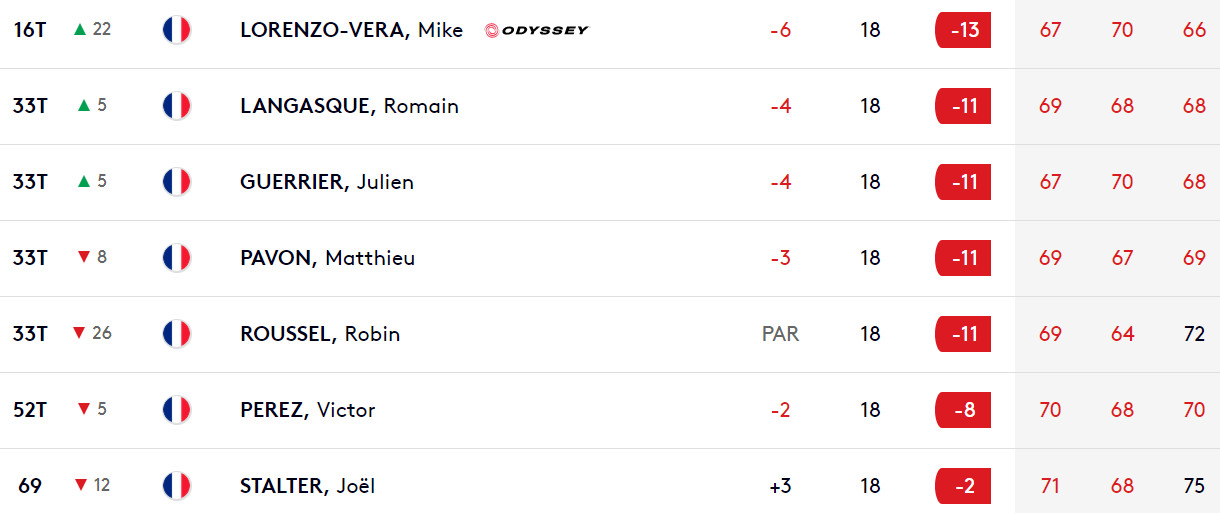Image resolution: width=1220 pixels, height=513 pixels.
Task: Click the red down arrow showing 26
Action: coord(80,333)
